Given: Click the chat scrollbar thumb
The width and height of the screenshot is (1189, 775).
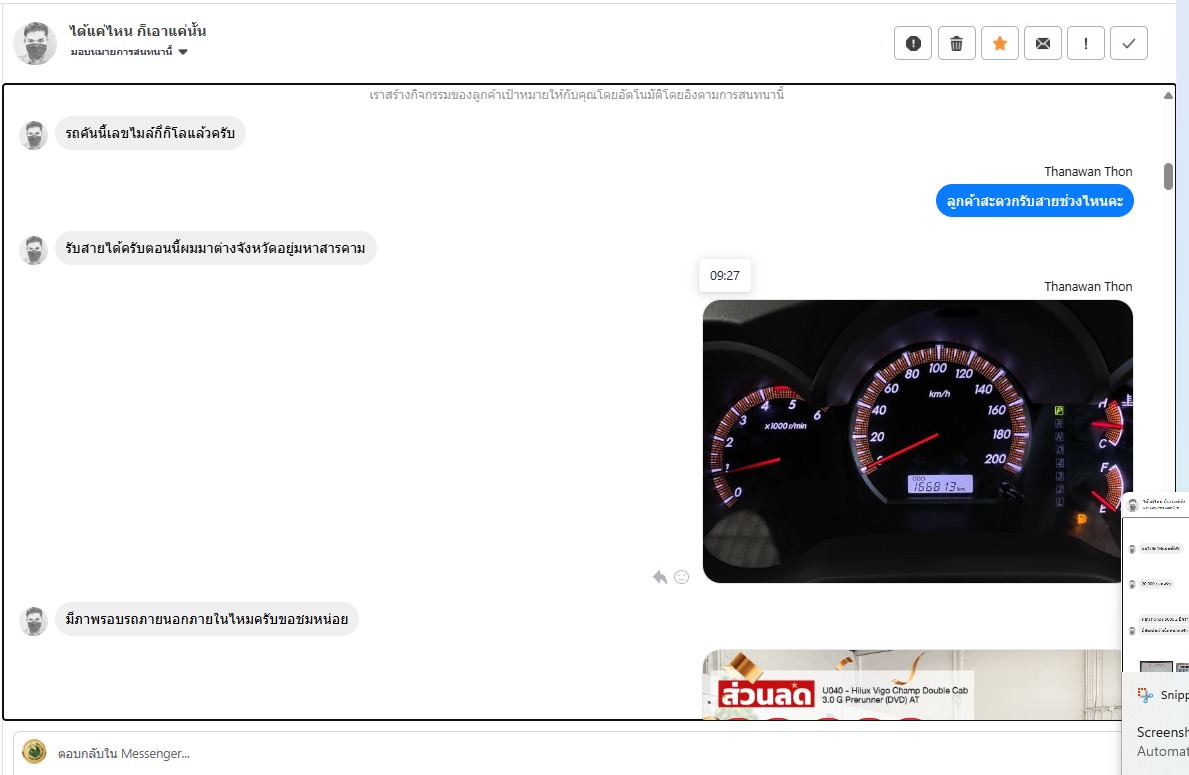Looking at the screenshot, I should click(1167, 175).
